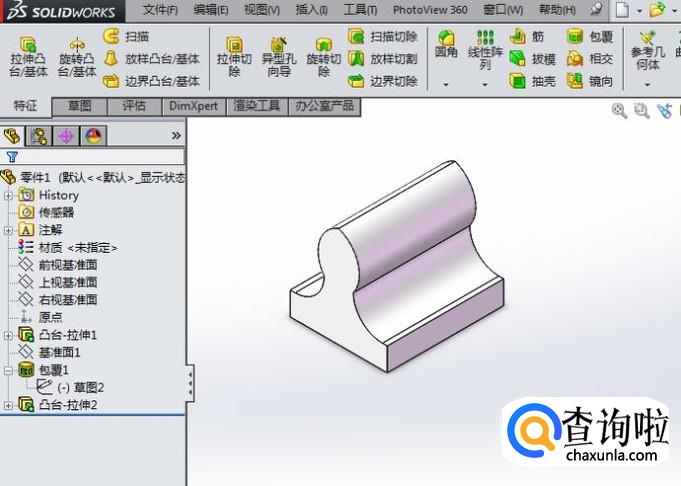Image resolution: width=681 pixels, height=486 pixels.
Task: Choose the 边界切除 boundary cut tool
Action: pyautogui.click(x=383, y=81)
